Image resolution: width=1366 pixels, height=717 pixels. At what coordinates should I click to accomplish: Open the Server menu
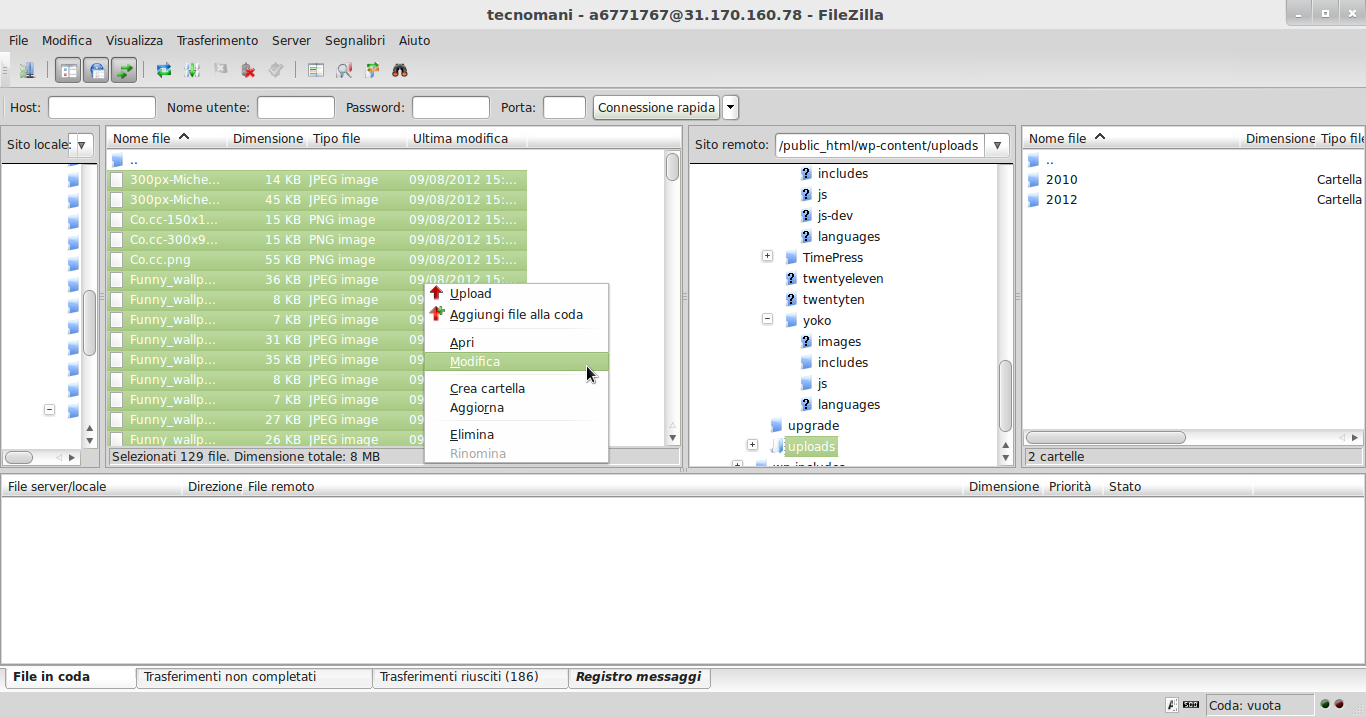291,40
